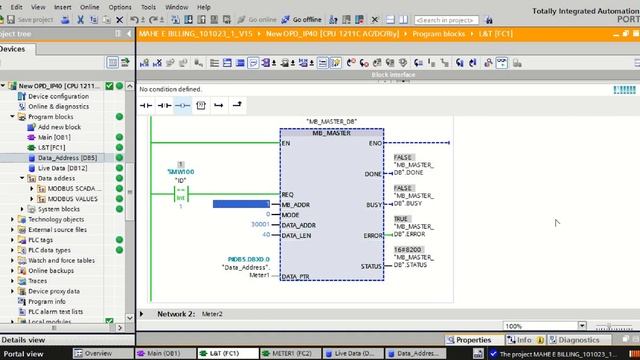Redo the last action
This screenshot has width=640, height=360.
[153, 20]
